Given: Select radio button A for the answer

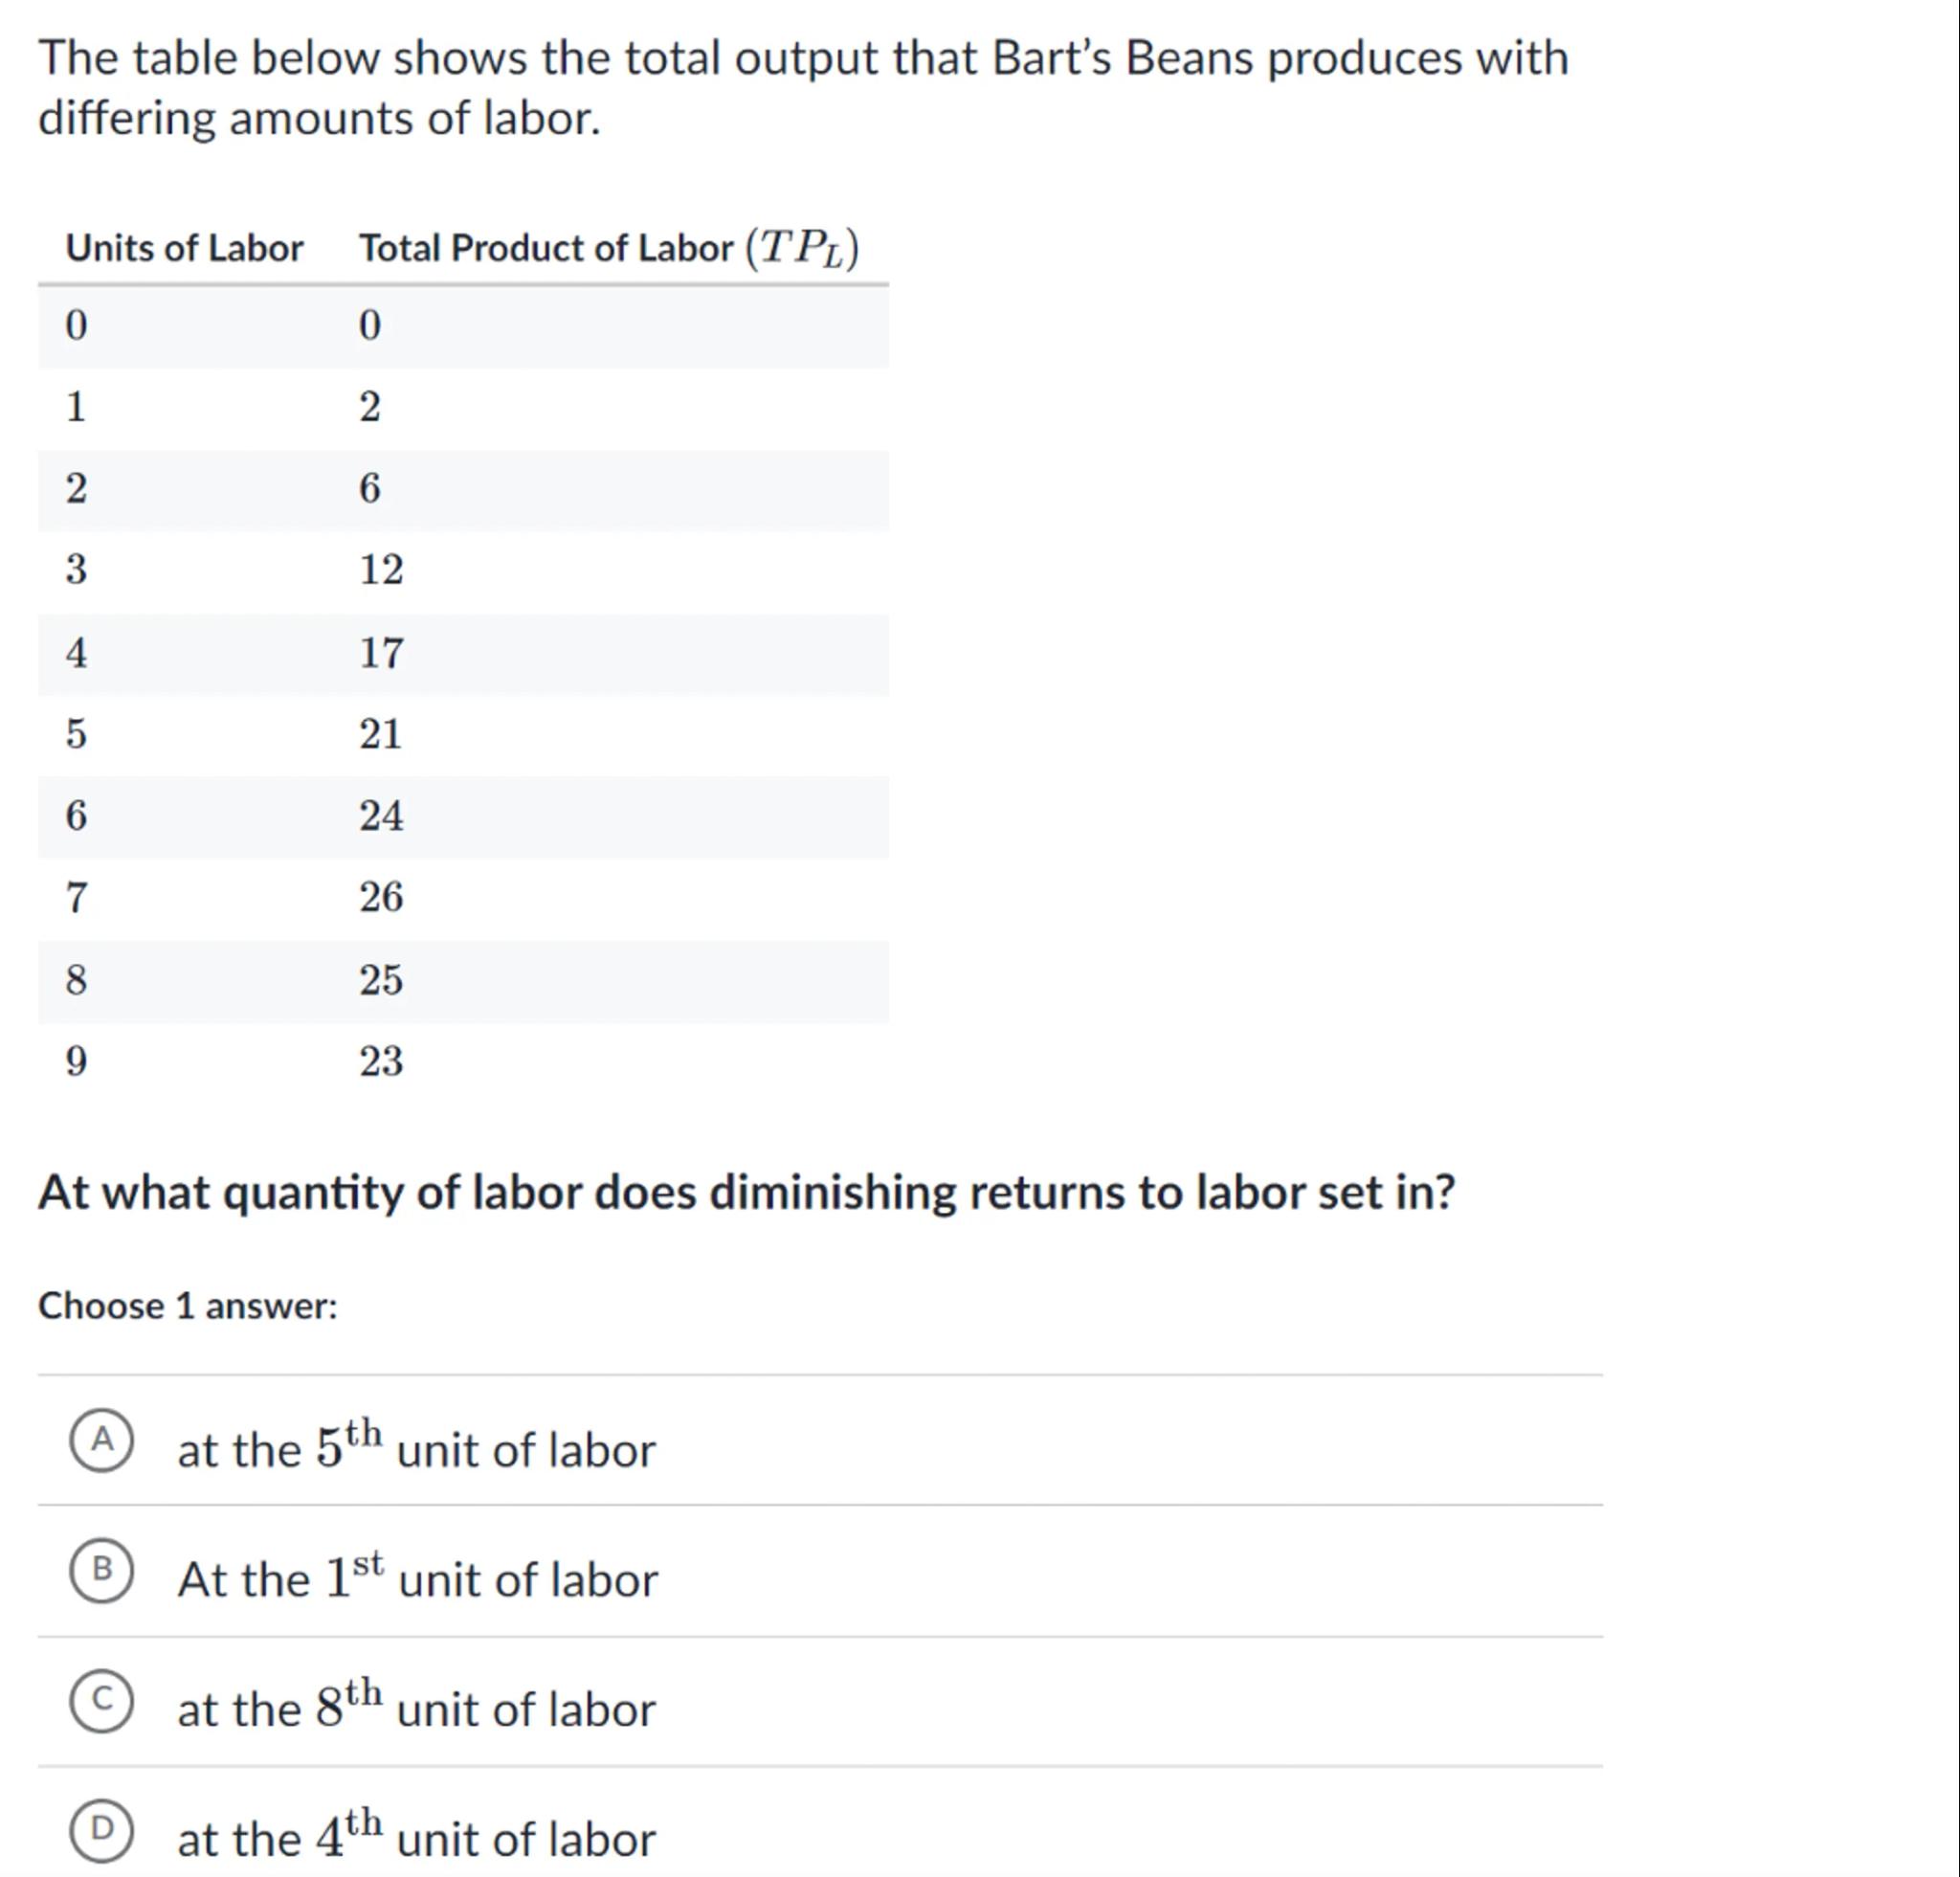Looking at the screenshot, I should tap(101, 1441).
